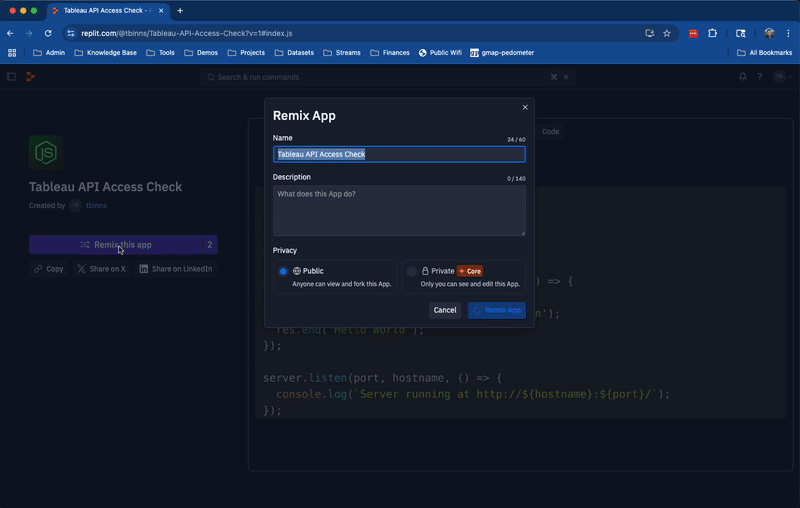Close the Remix App dialog
800x508 pixels.
(x=525, y=107)
